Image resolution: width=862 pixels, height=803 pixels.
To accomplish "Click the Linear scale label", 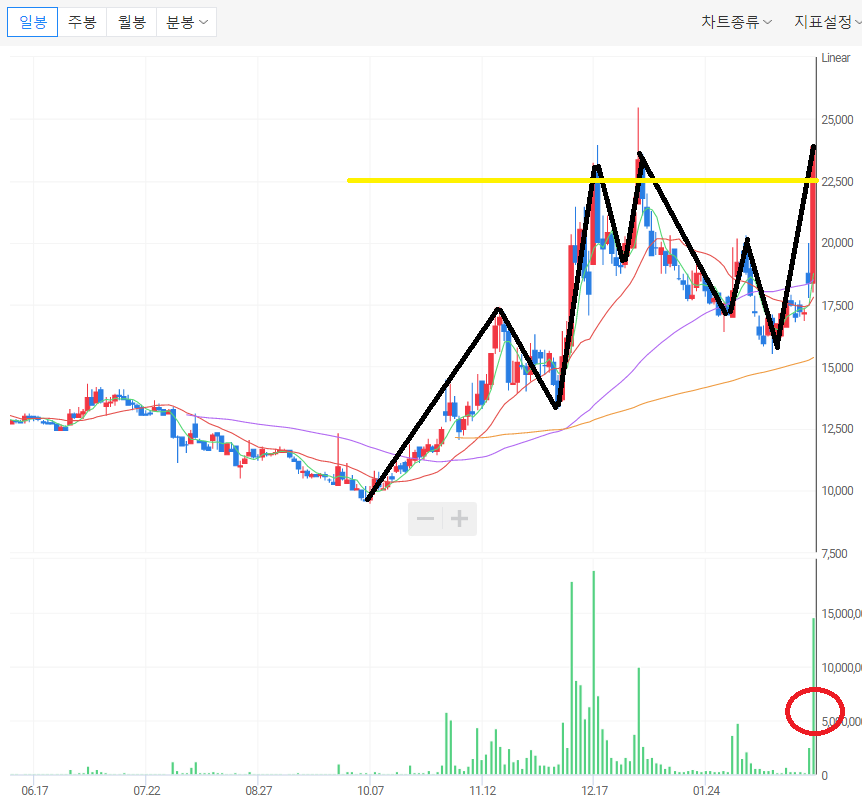I will [x=835, y=58].
